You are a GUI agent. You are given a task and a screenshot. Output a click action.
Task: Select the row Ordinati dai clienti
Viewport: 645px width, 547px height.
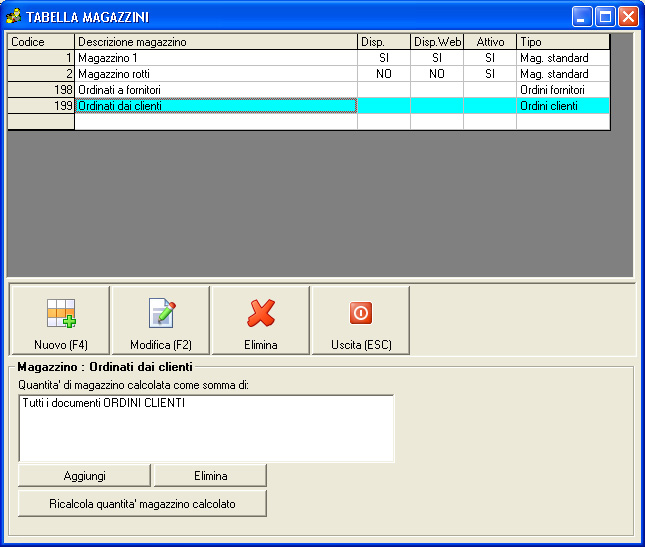pos(309,106)
